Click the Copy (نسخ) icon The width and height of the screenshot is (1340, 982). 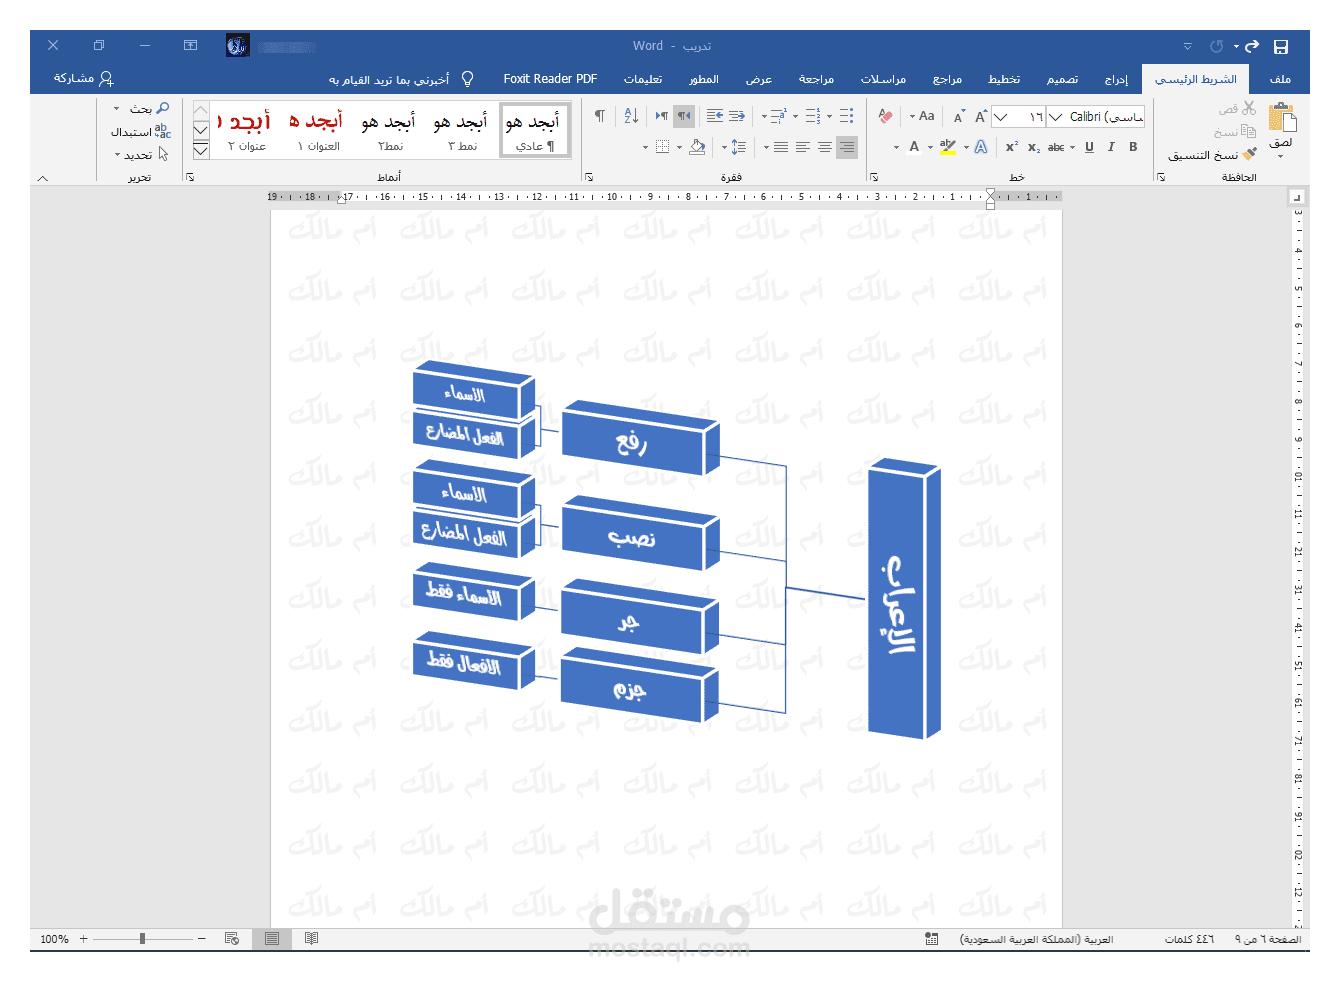click(x=1248, y=131)
